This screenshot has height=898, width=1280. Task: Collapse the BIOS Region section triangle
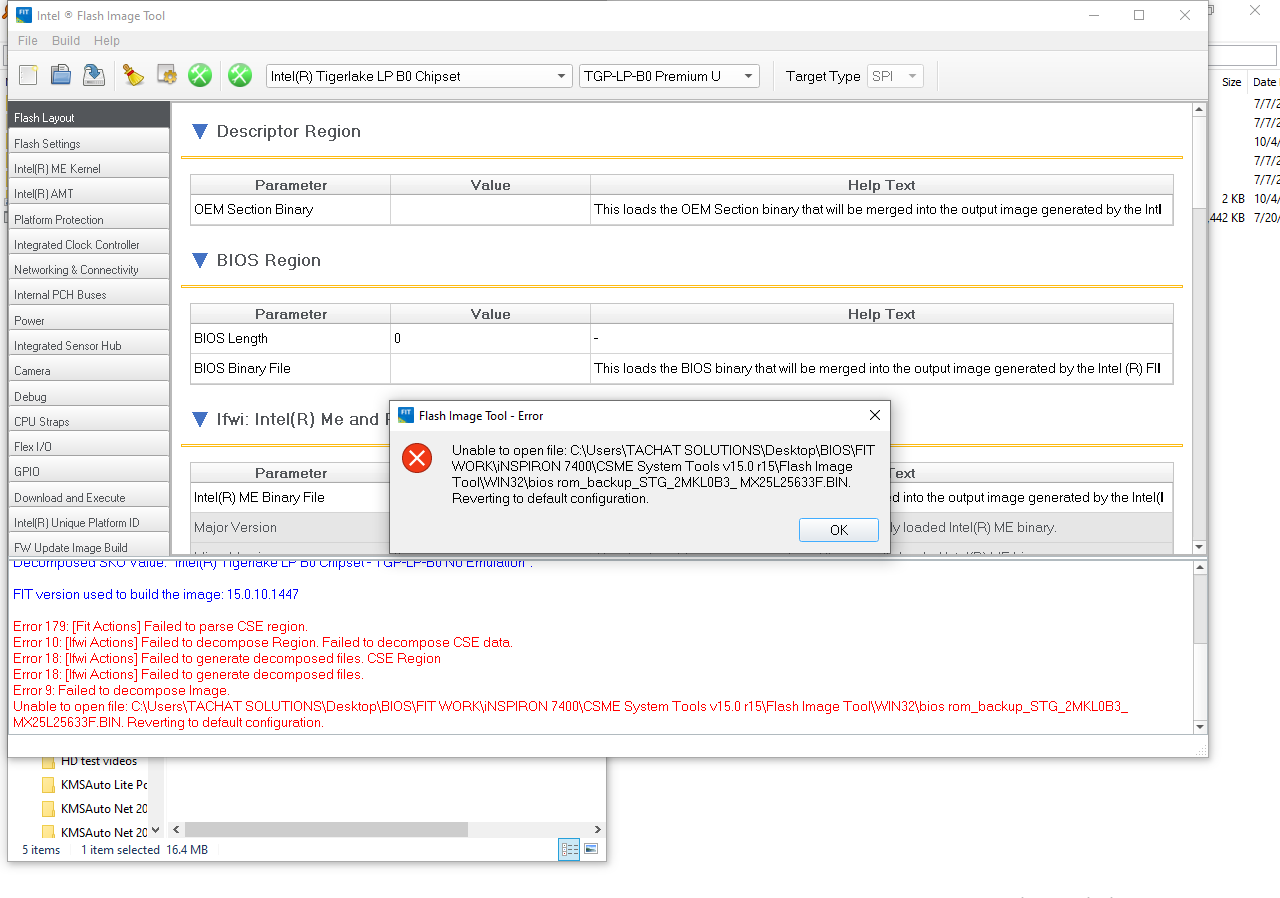pos(200,260)
